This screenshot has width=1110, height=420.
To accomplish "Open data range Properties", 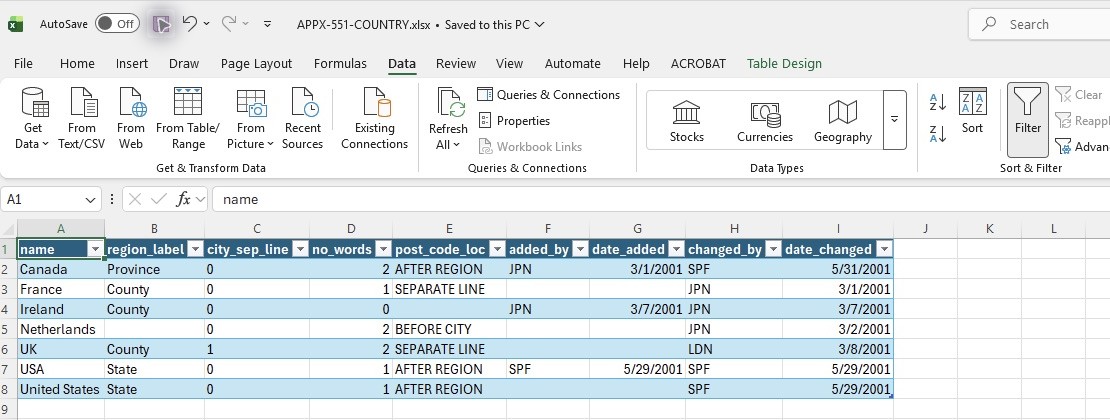I will (x=514, y=121).
